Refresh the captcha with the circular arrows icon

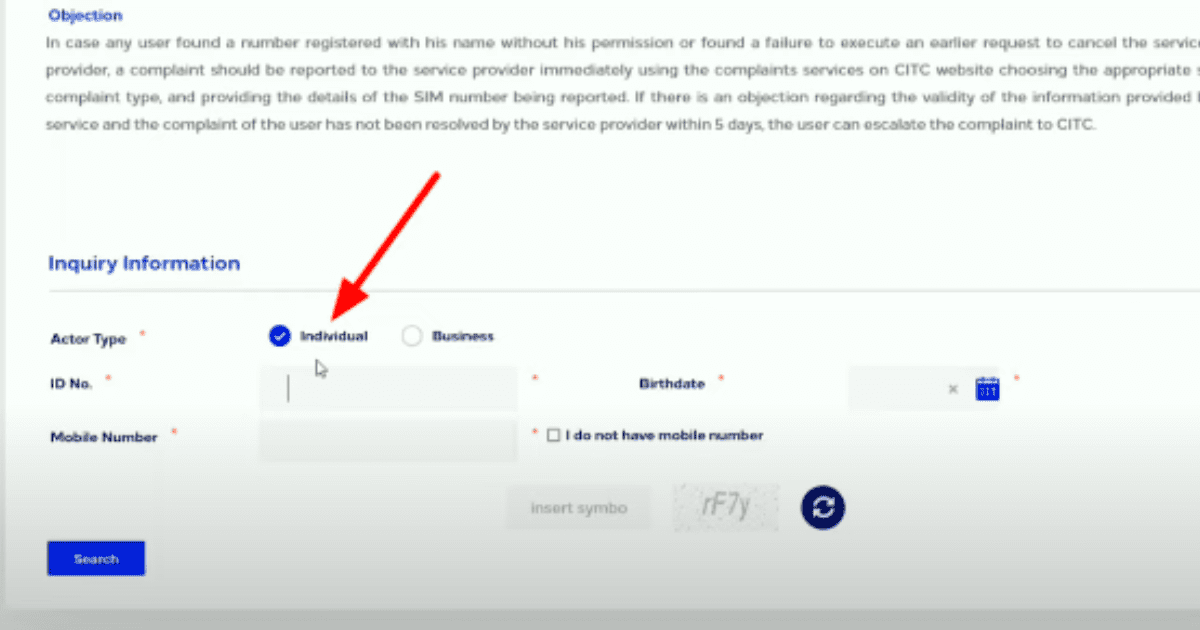[822, 507]
